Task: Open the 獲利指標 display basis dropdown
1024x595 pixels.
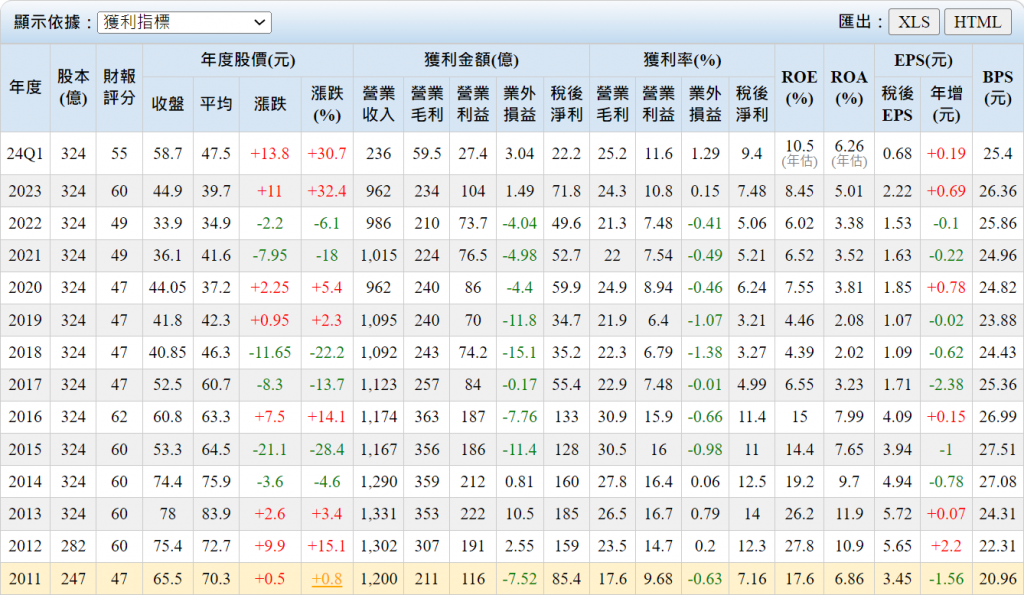Action: (184, 22)
